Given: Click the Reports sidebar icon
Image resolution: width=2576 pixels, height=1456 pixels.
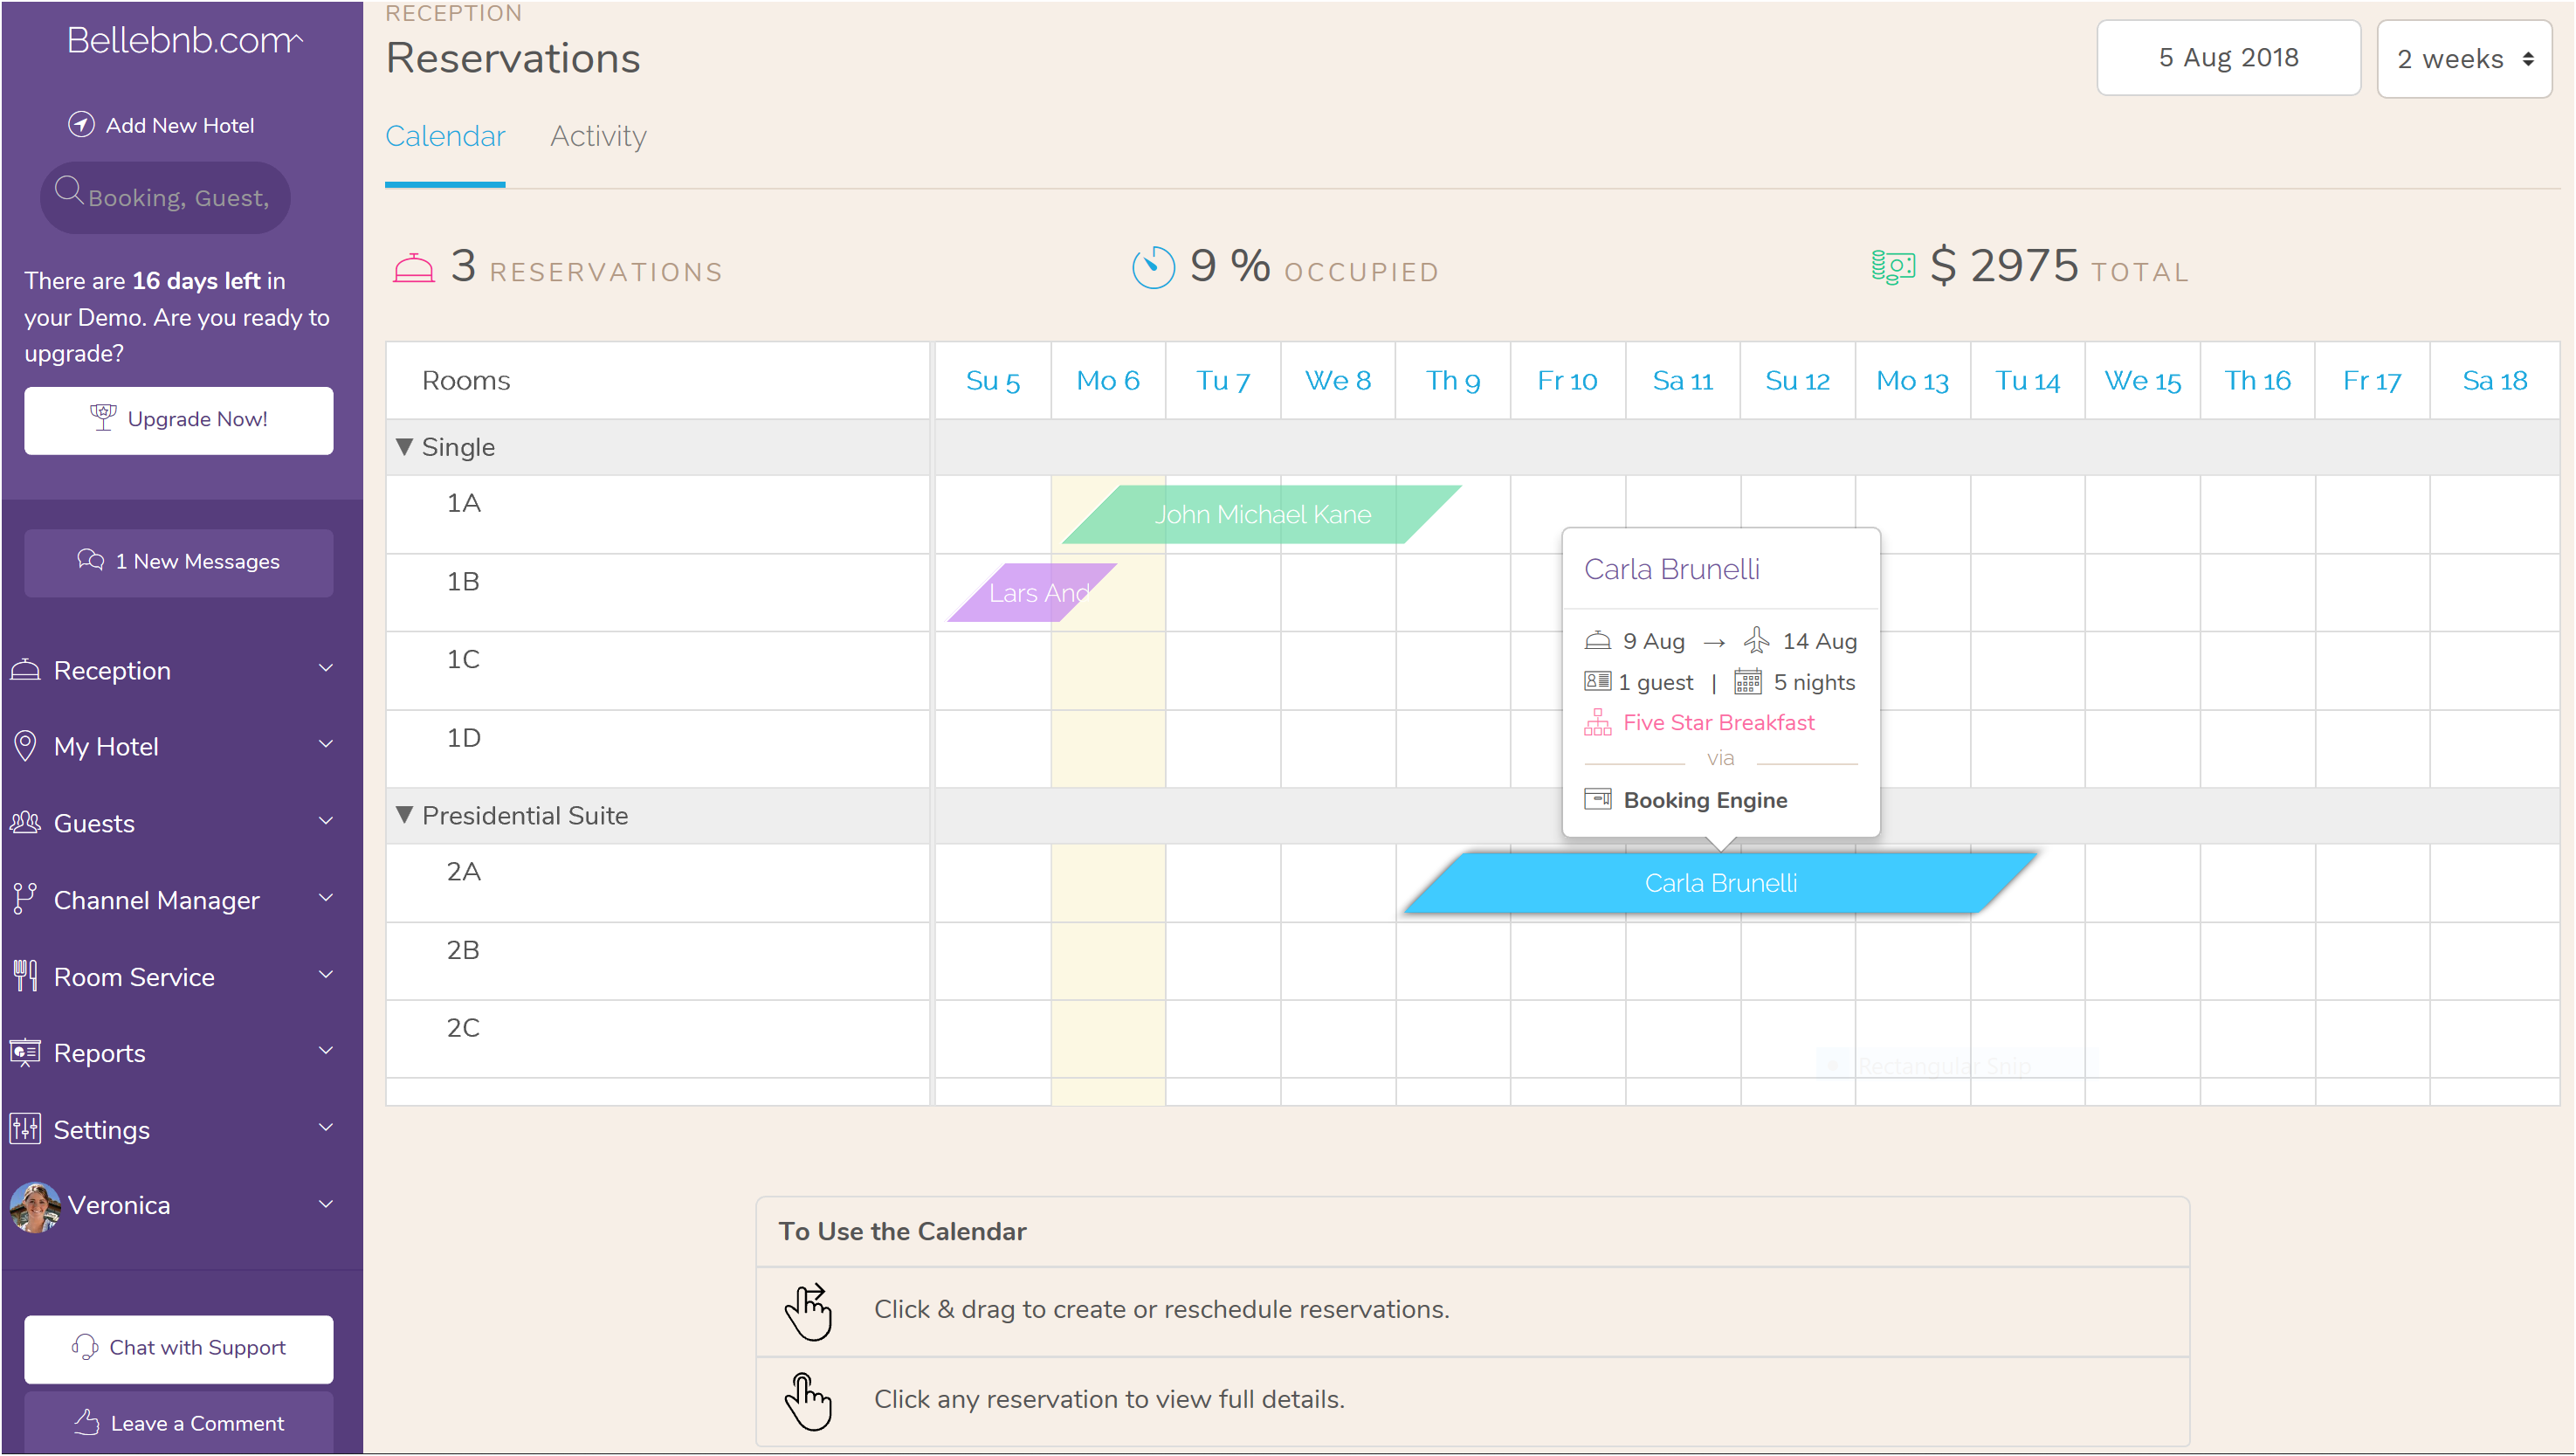Looking at the screenshot, I should point(26,1052).
